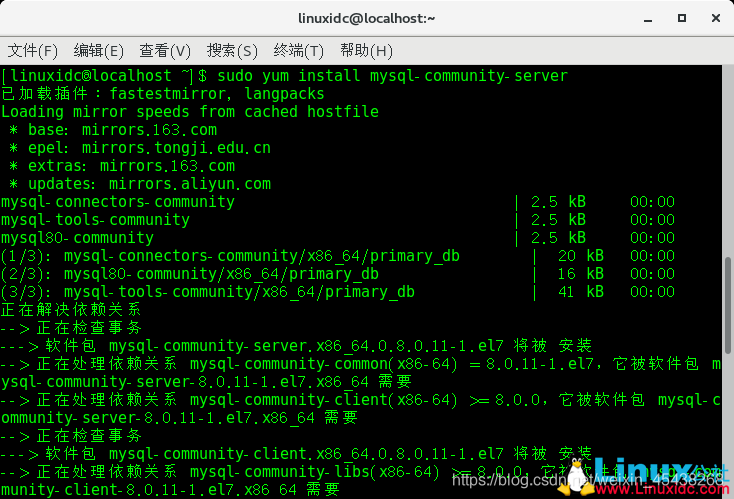Viewport: 734px width, 499px height.
Task: Click the terminal vertical scrollbar thumb
Action: (x=728, y=305)
